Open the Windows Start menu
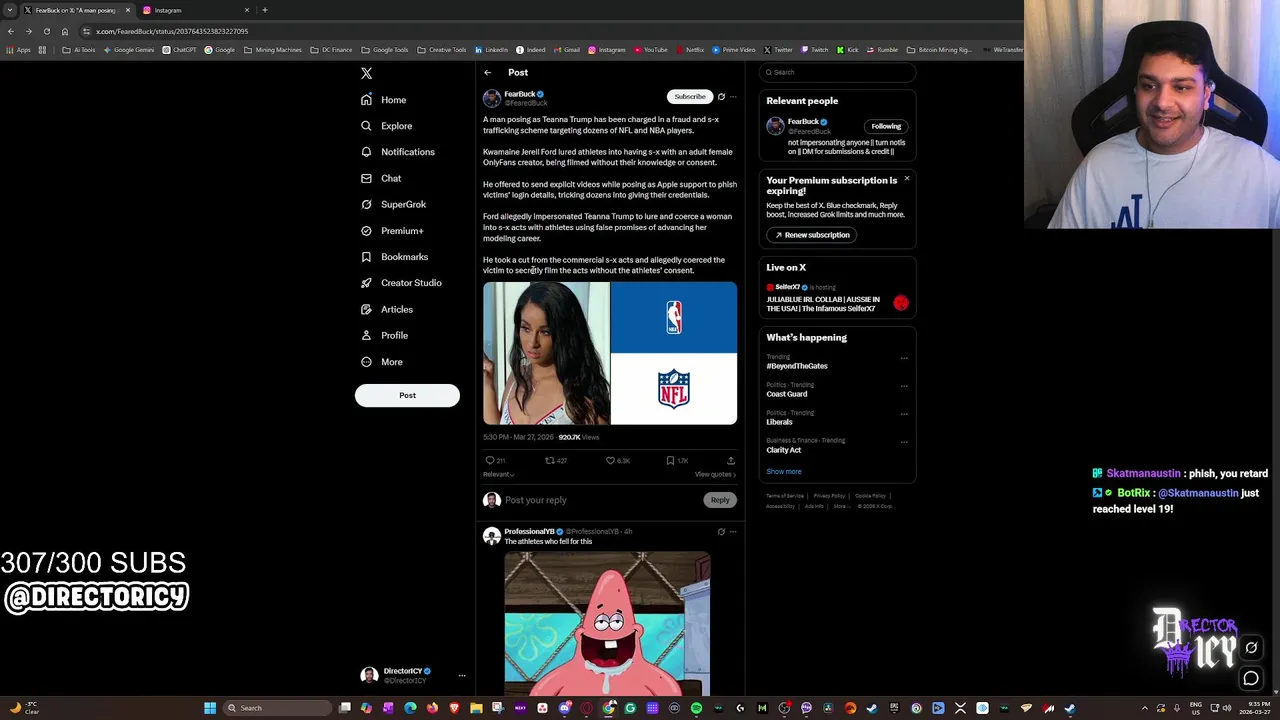Image resolution: width=1280 pixels, height=720 pixels. [210, 708]
